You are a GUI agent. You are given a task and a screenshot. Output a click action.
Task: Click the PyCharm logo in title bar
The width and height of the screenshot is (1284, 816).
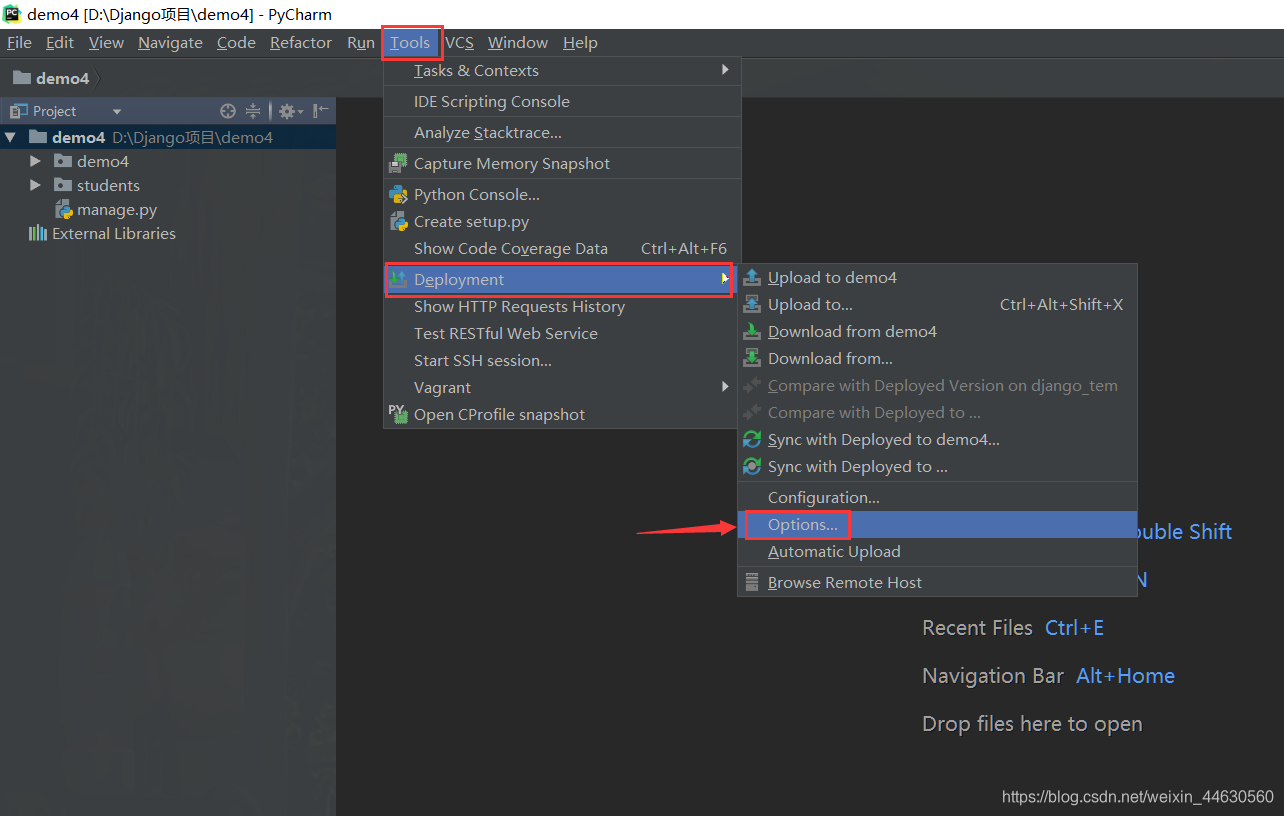[12, 14]
